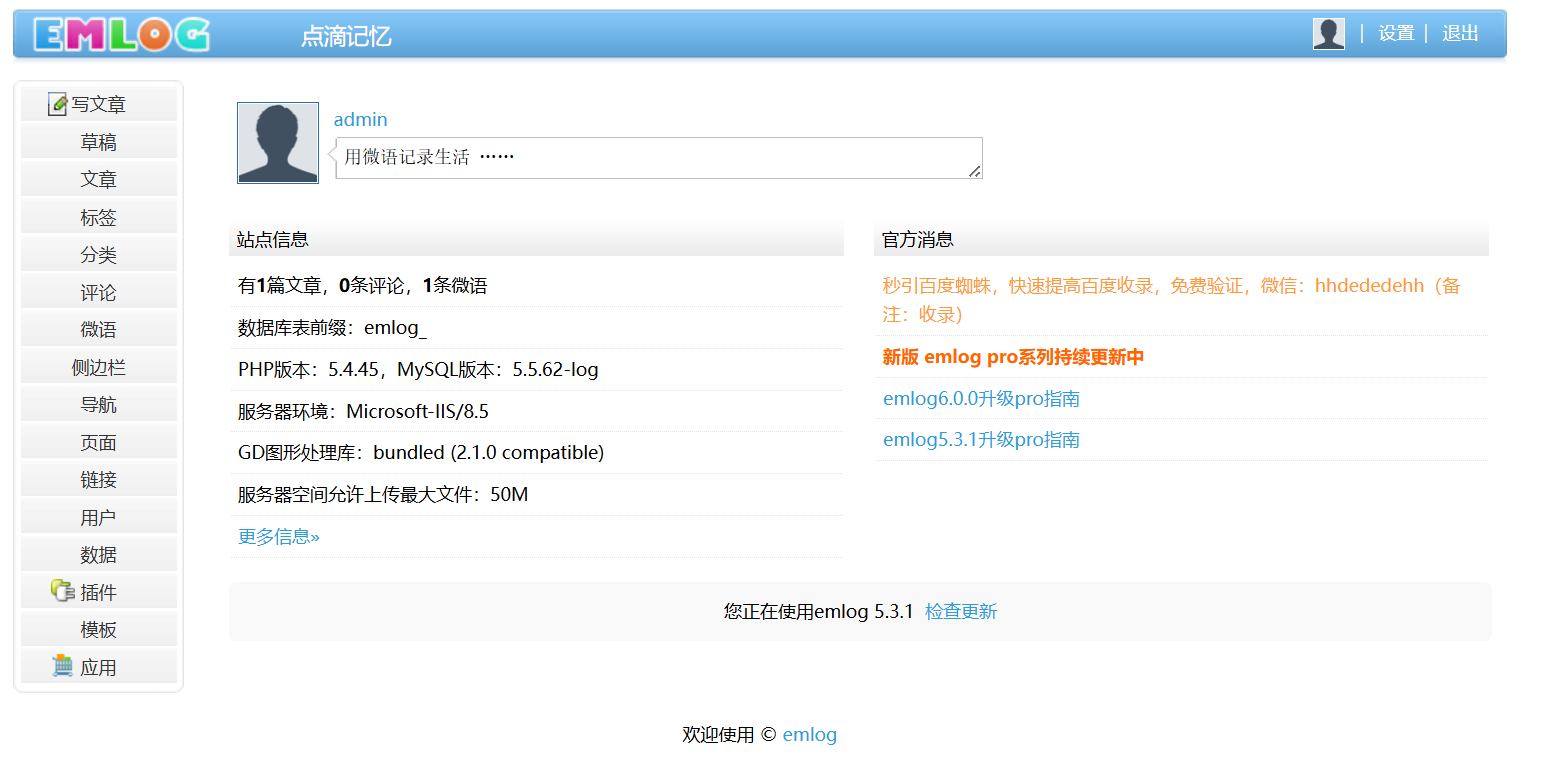Focus the 用微语记录生活 text box
Viewport: 1549px width, 760px height.
[x=659, y=158]
